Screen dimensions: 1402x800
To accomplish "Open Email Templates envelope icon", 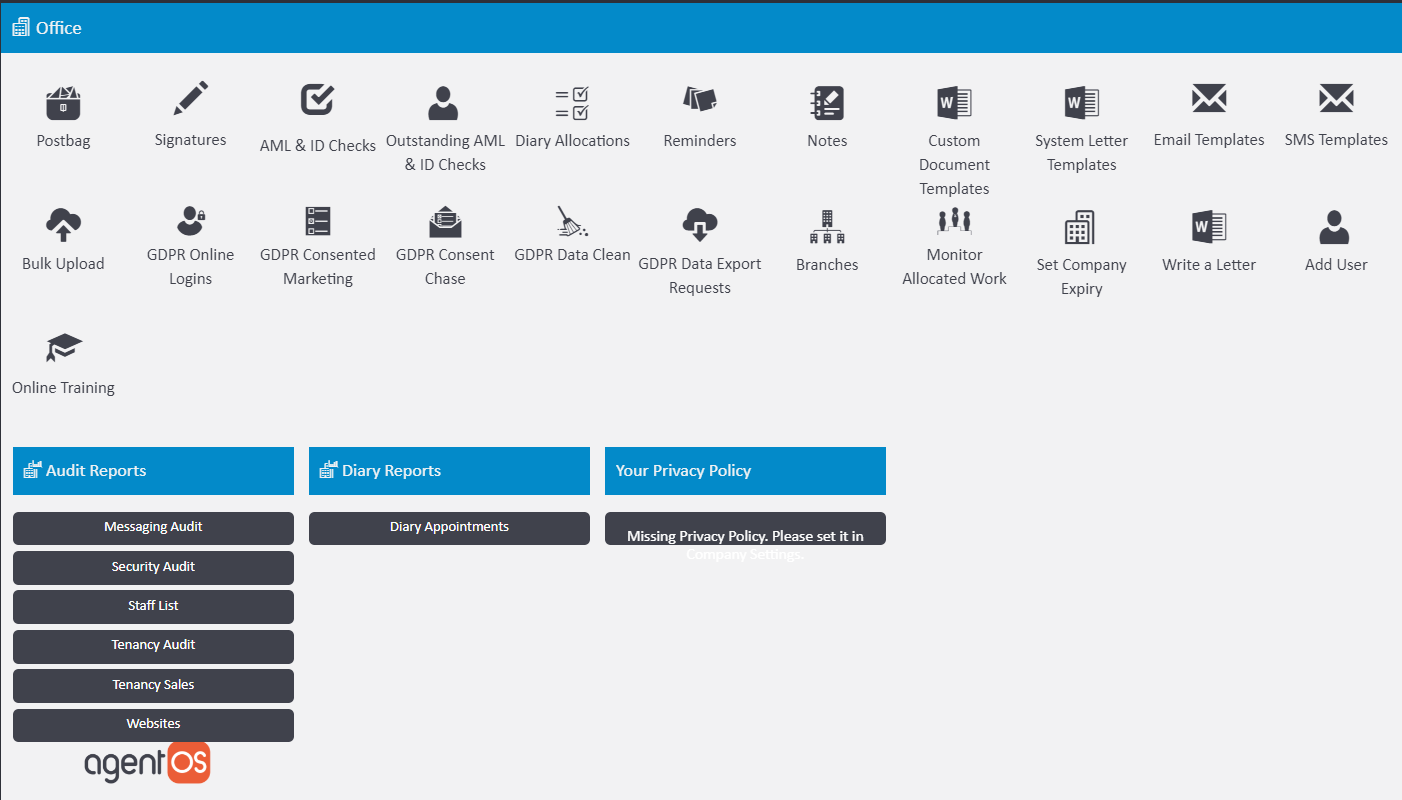I will click(x=1208, y=100).
